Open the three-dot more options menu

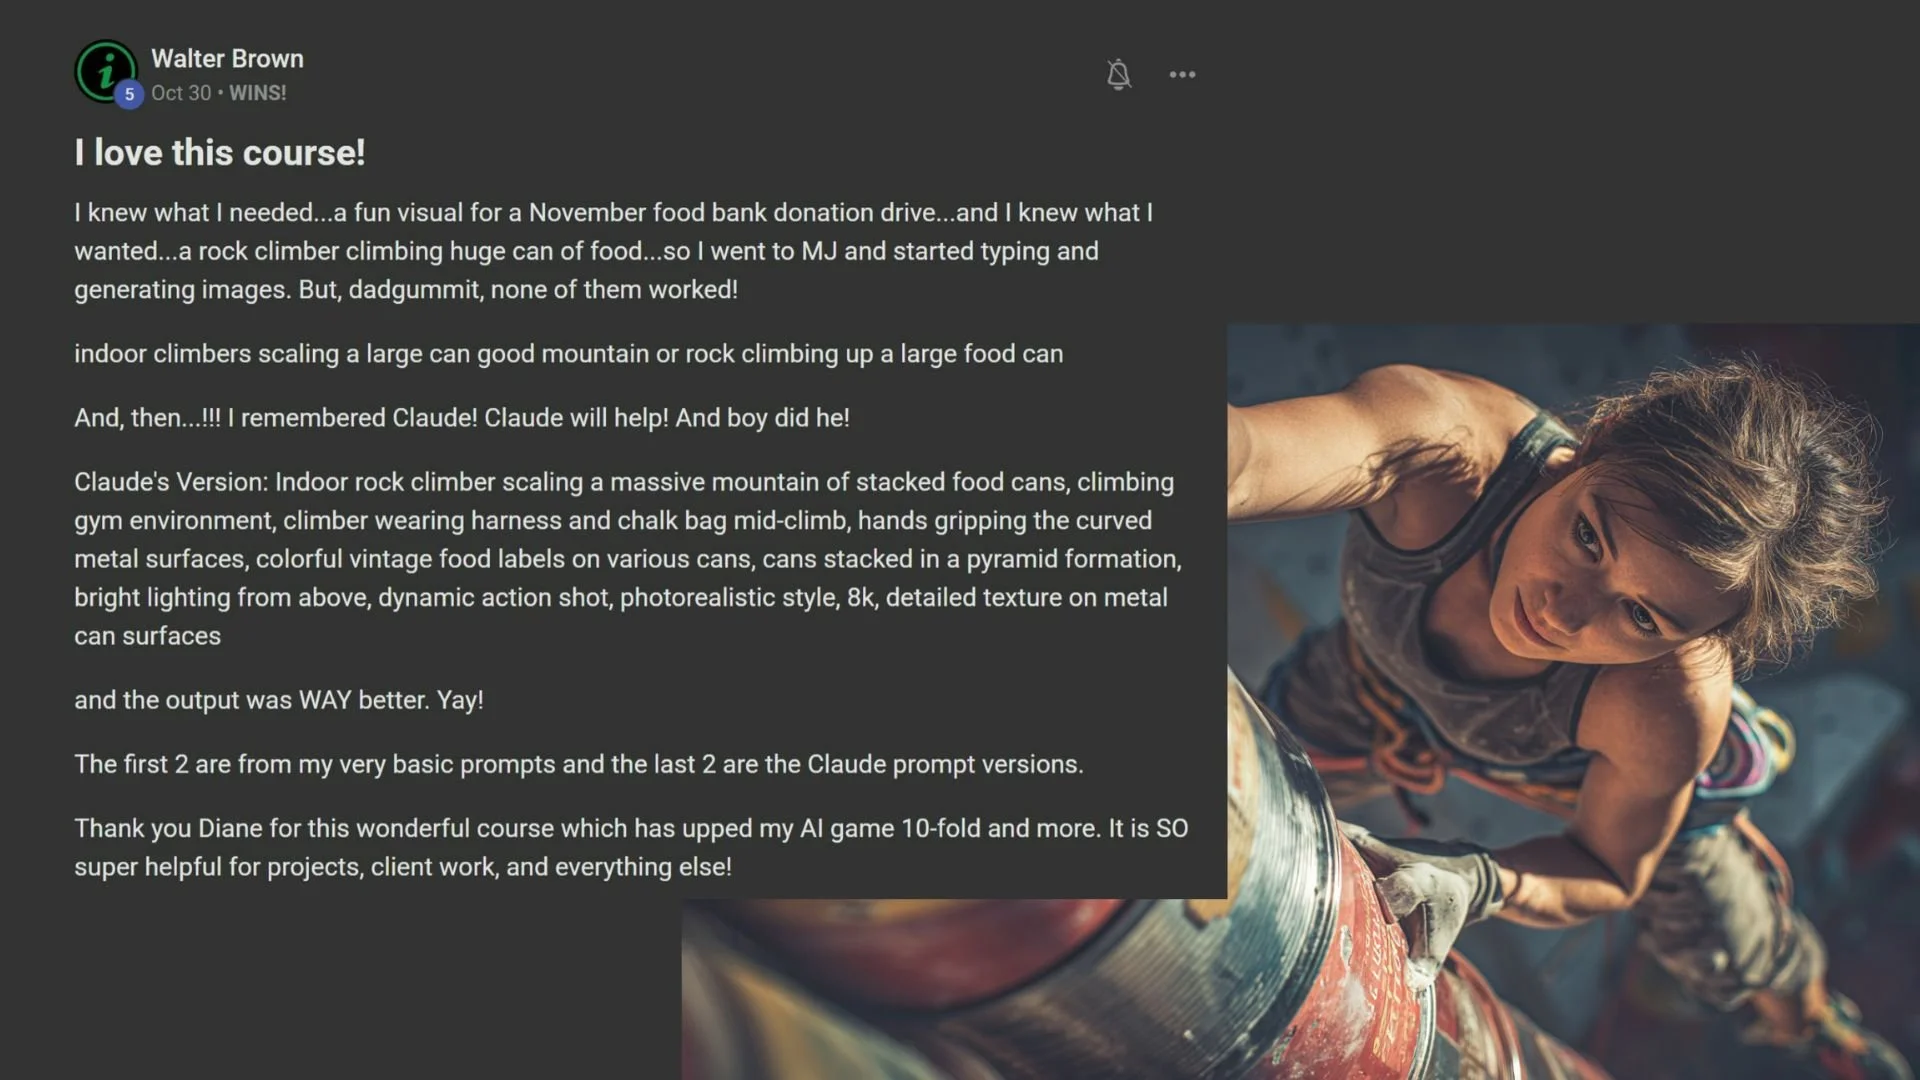(x=1182, y=75)
